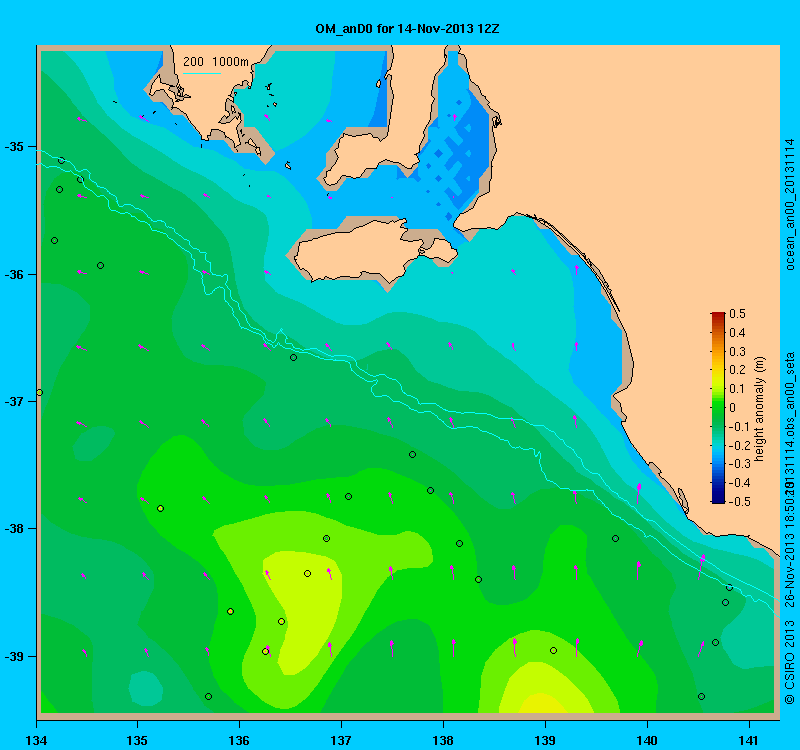Click the colorbar label "-0.2"
800x750 pixels.
point(739,445)
